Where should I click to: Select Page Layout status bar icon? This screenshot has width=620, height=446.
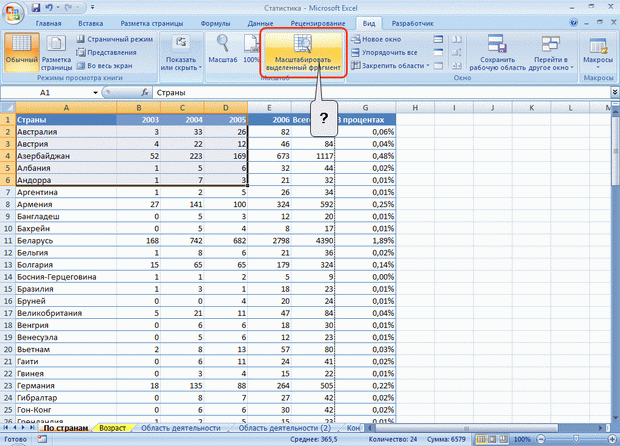(x=492, y=439)
